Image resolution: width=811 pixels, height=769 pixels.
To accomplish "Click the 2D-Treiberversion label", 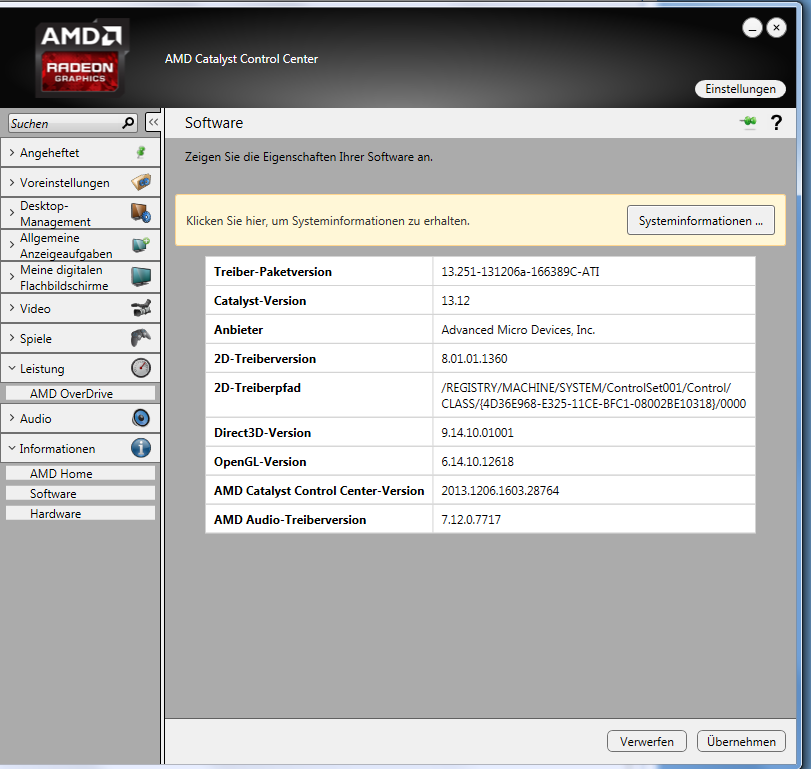I will pyautogui.click(x=265, y=358).
